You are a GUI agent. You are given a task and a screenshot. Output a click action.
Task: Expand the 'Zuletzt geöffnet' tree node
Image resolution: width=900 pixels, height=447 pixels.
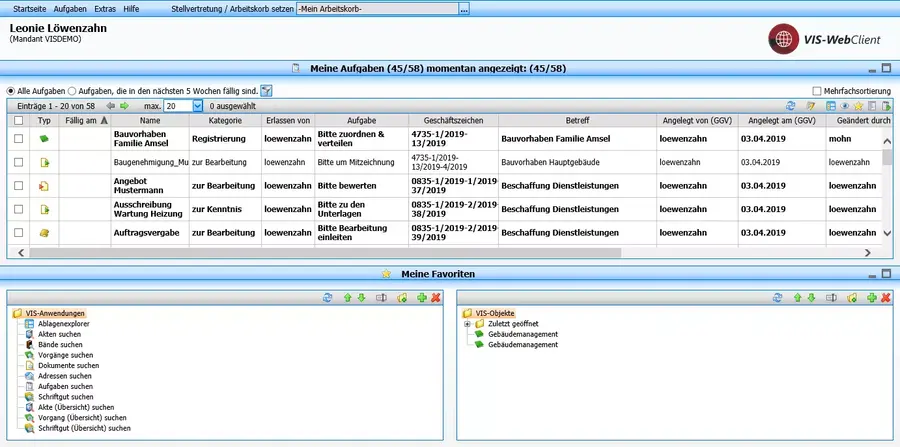467,324
